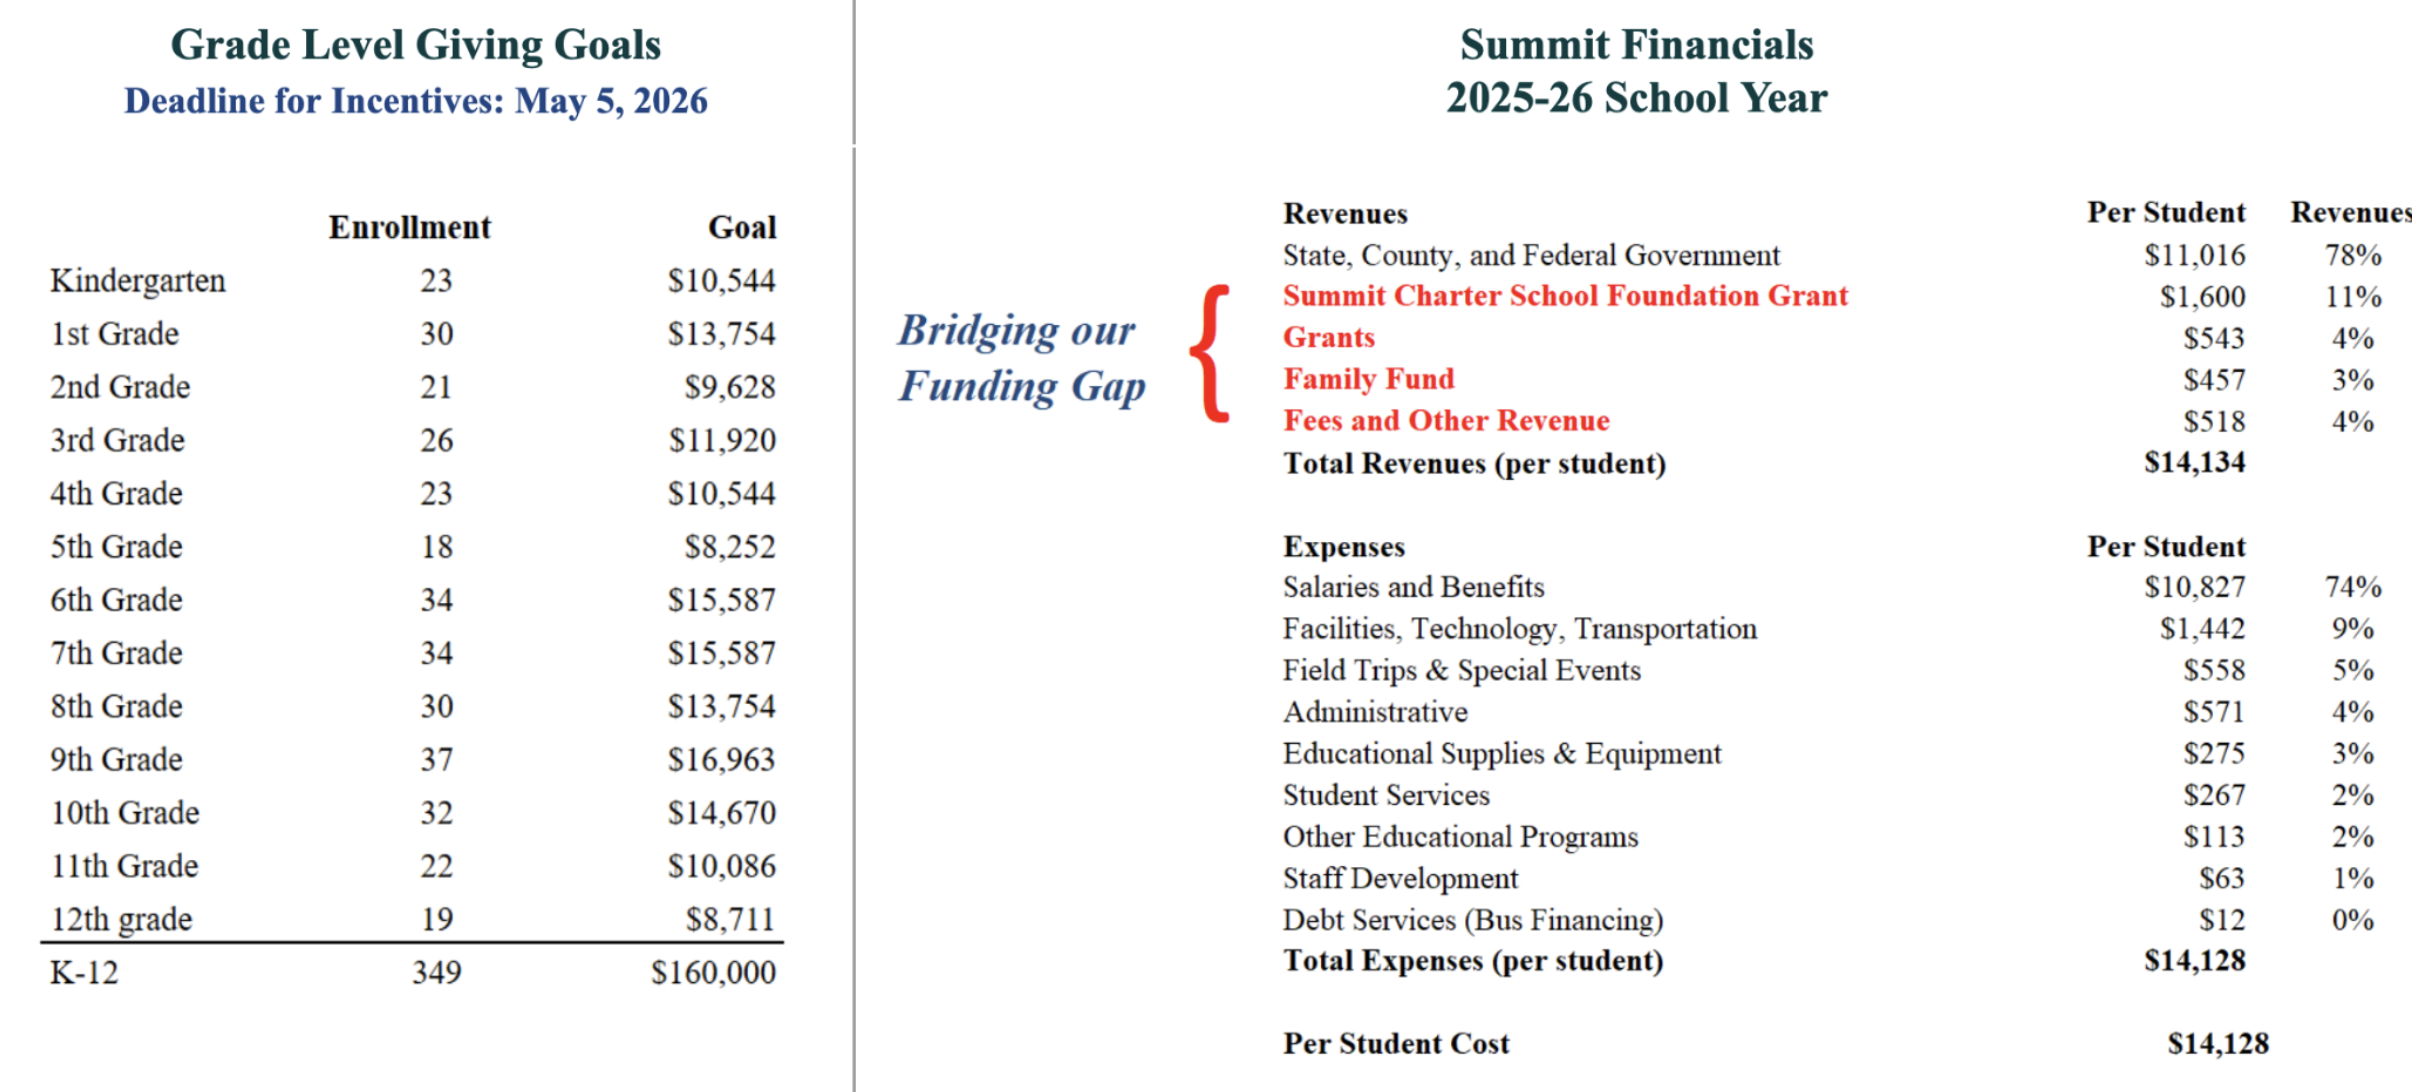Viewport: 2420px width, 1092px height.
Task: Click "Debt Services (Bus Financing)" expense line
Action: 1472,920
